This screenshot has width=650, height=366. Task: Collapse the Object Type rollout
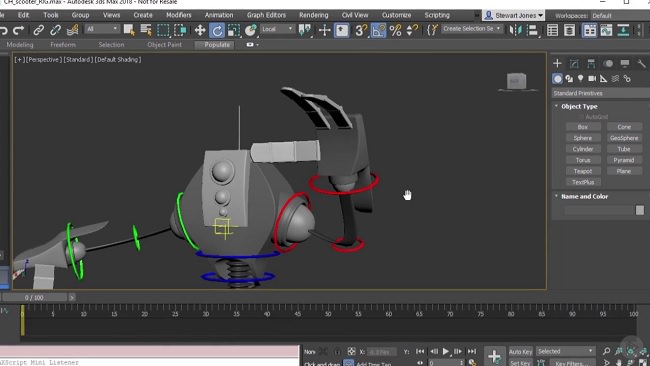pyautogui.click(x=579, y=107)
